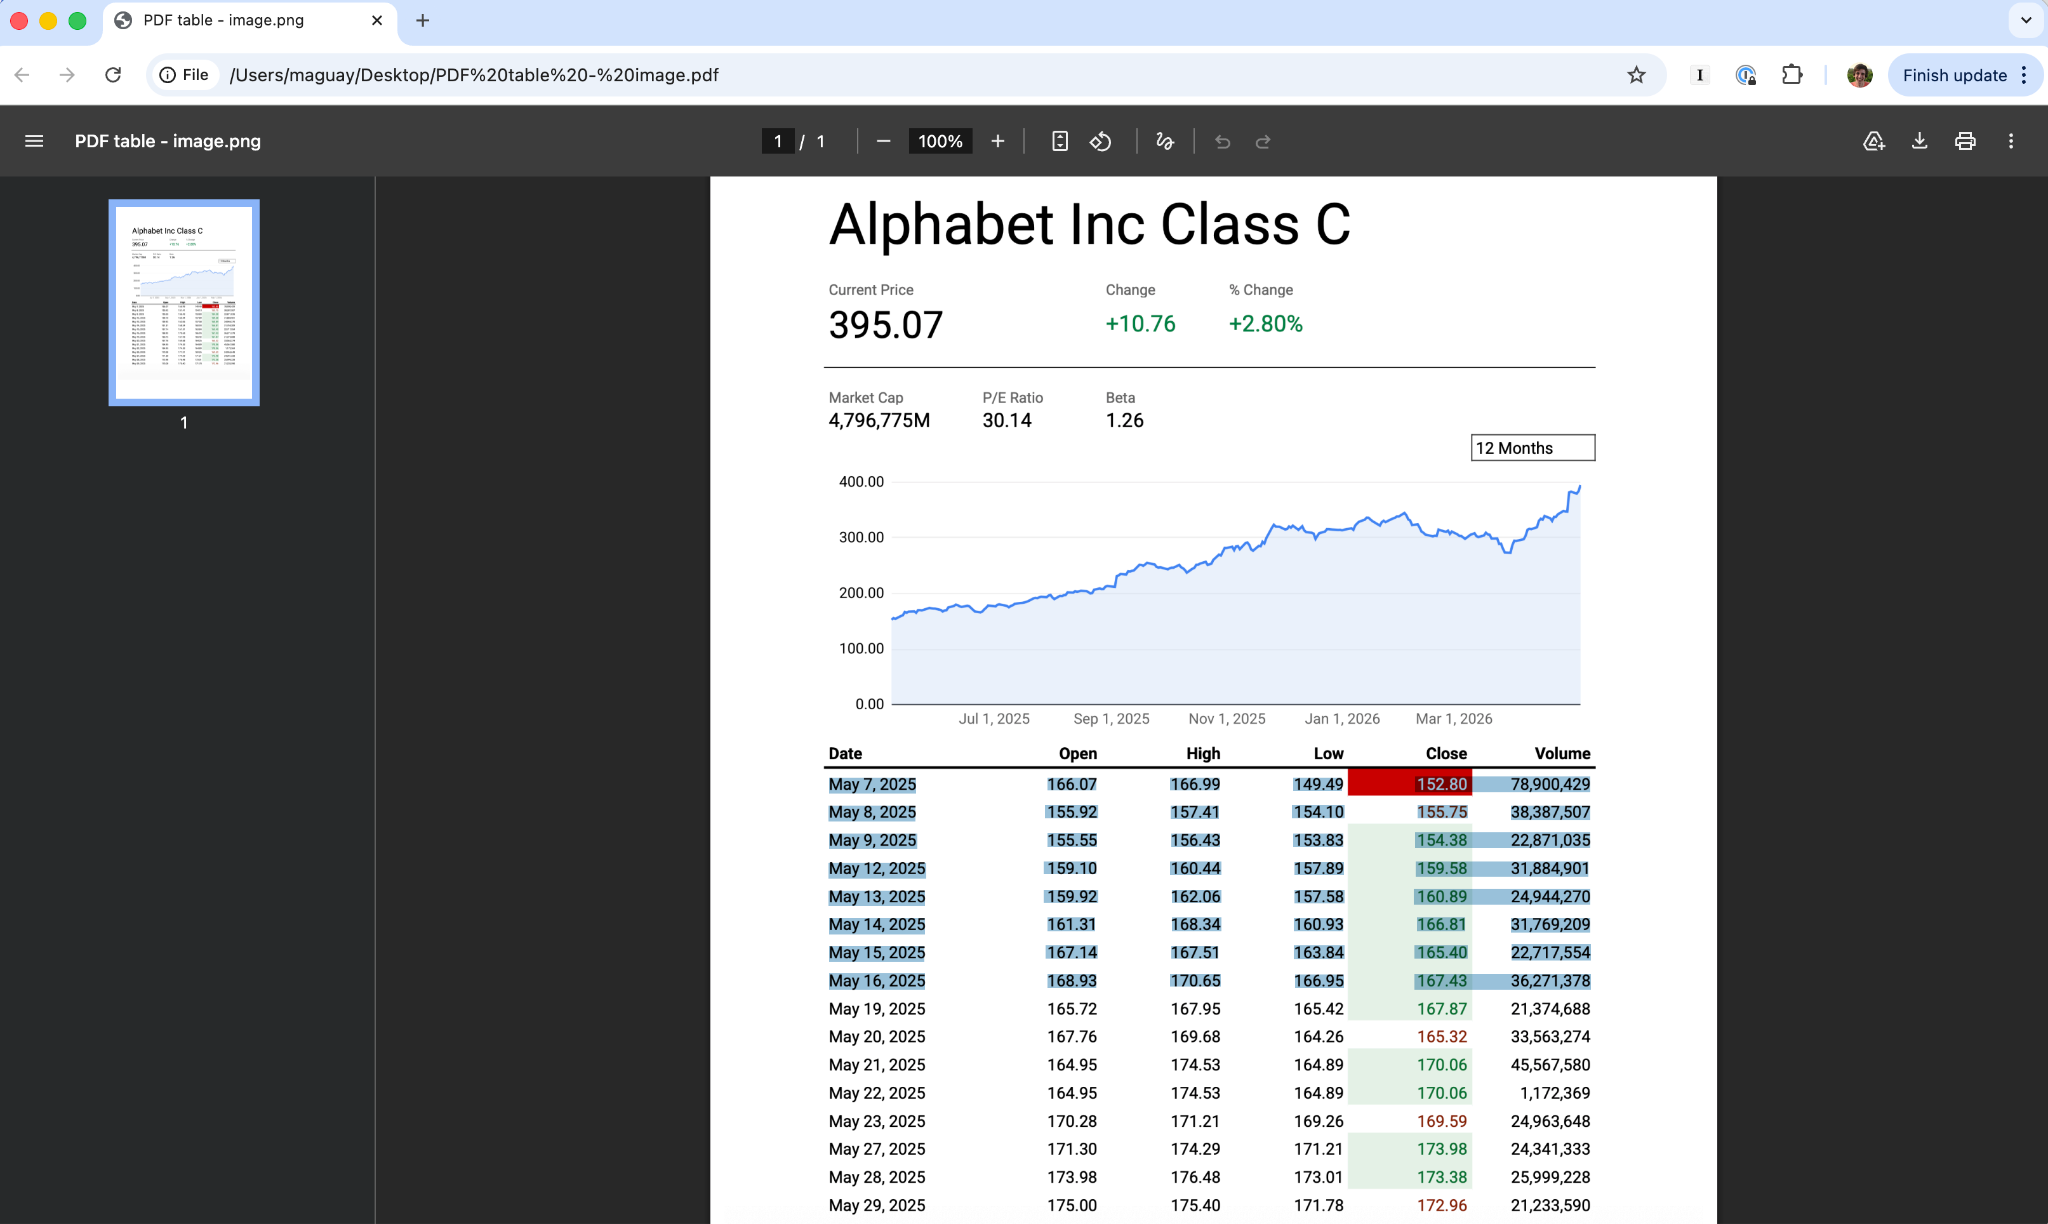Open the Chrome profile avatar
This screenshot has height=1224, width=2048.
coord(1860,75)
